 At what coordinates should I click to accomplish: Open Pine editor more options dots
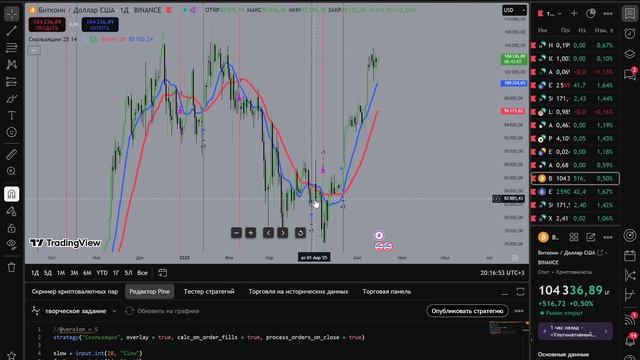click(x=519, y=311)
